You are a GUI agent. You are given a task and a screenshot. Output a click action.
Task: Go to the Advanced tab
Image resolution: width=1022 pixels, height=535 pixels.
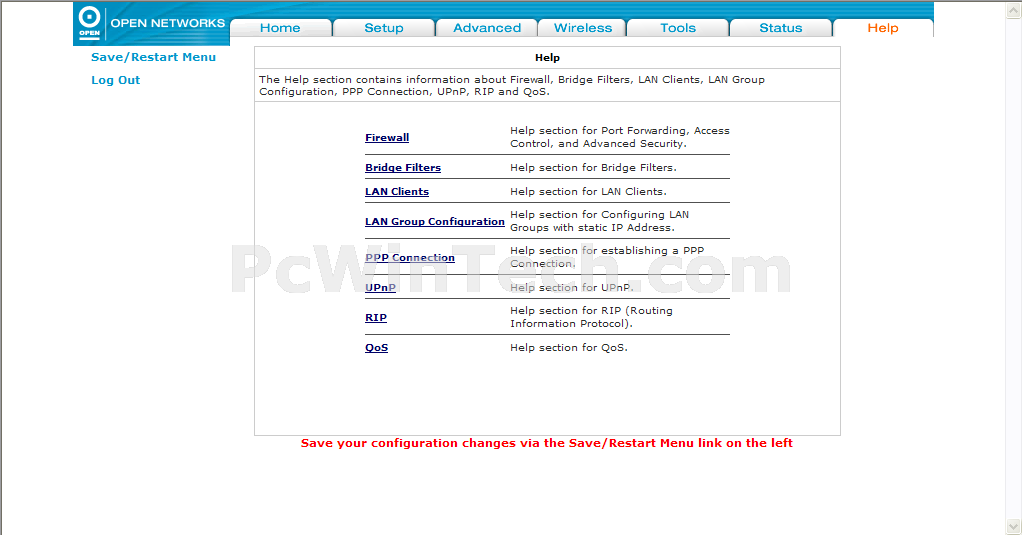coord(487,28)
